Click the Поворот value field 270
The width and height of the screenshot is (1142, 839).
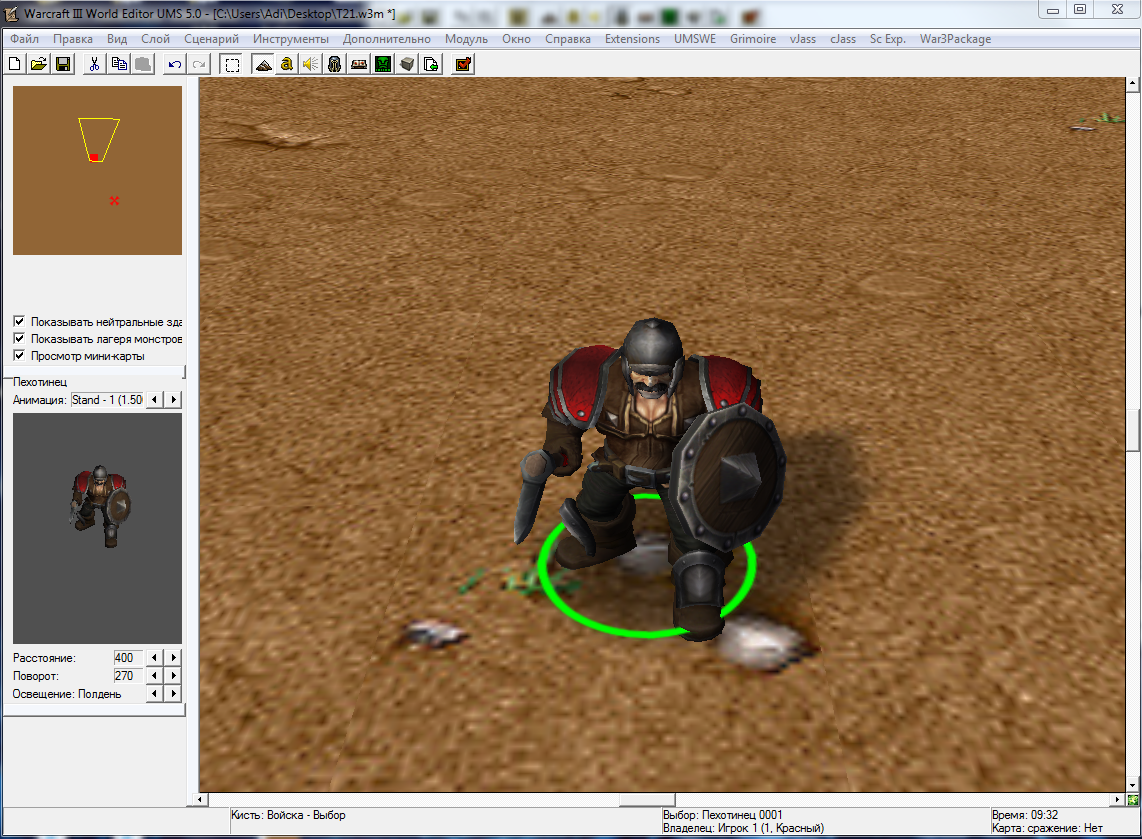[x=127, y=675]
